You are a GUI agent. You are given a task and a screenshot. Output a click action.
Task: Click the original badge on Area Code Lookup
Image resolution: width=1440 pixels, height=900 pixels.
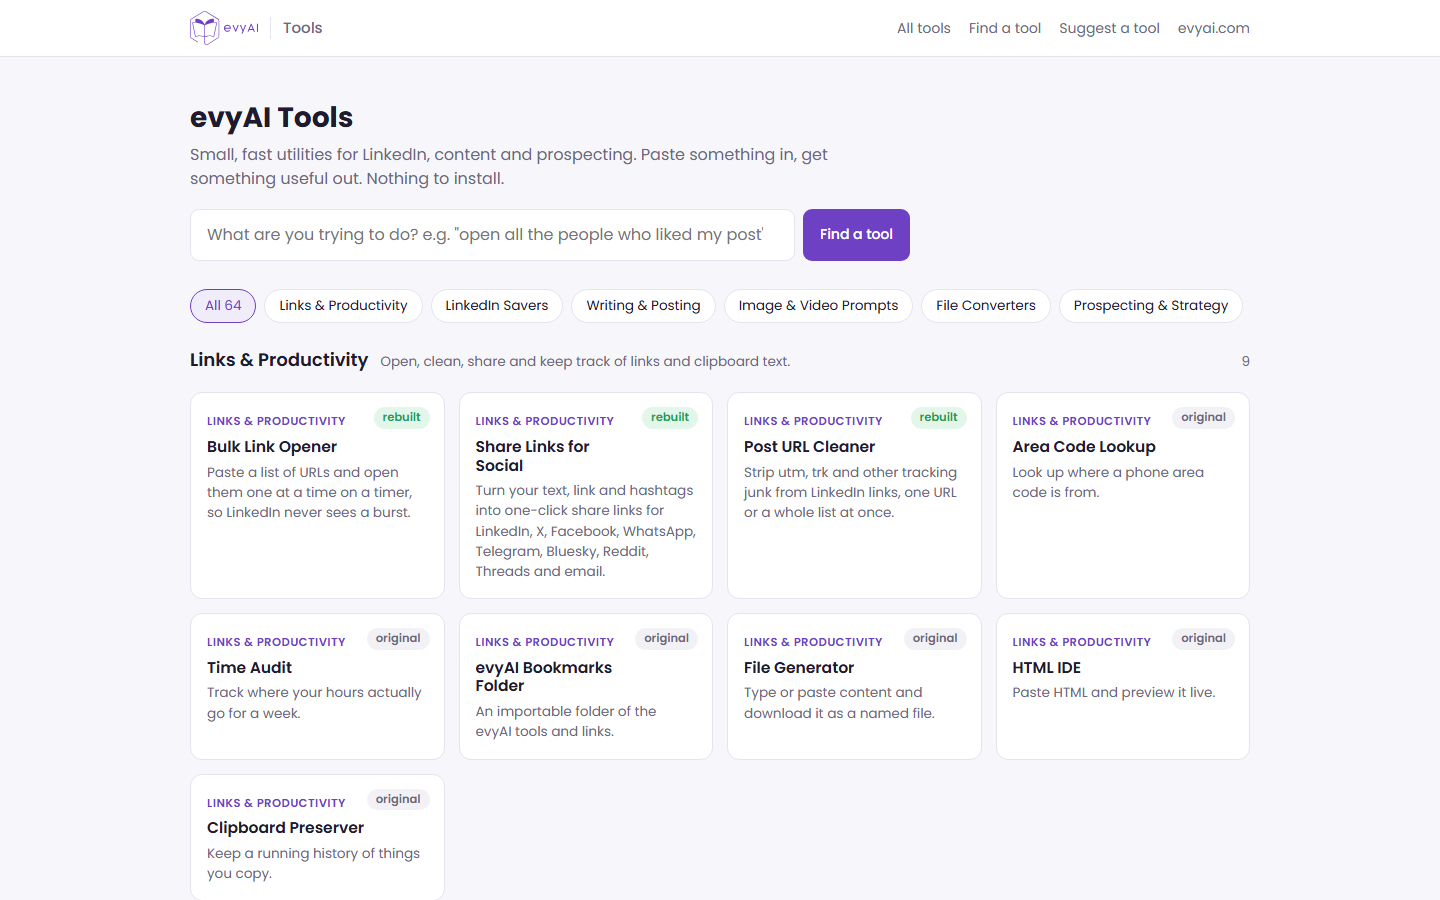tap(1203, 418)
